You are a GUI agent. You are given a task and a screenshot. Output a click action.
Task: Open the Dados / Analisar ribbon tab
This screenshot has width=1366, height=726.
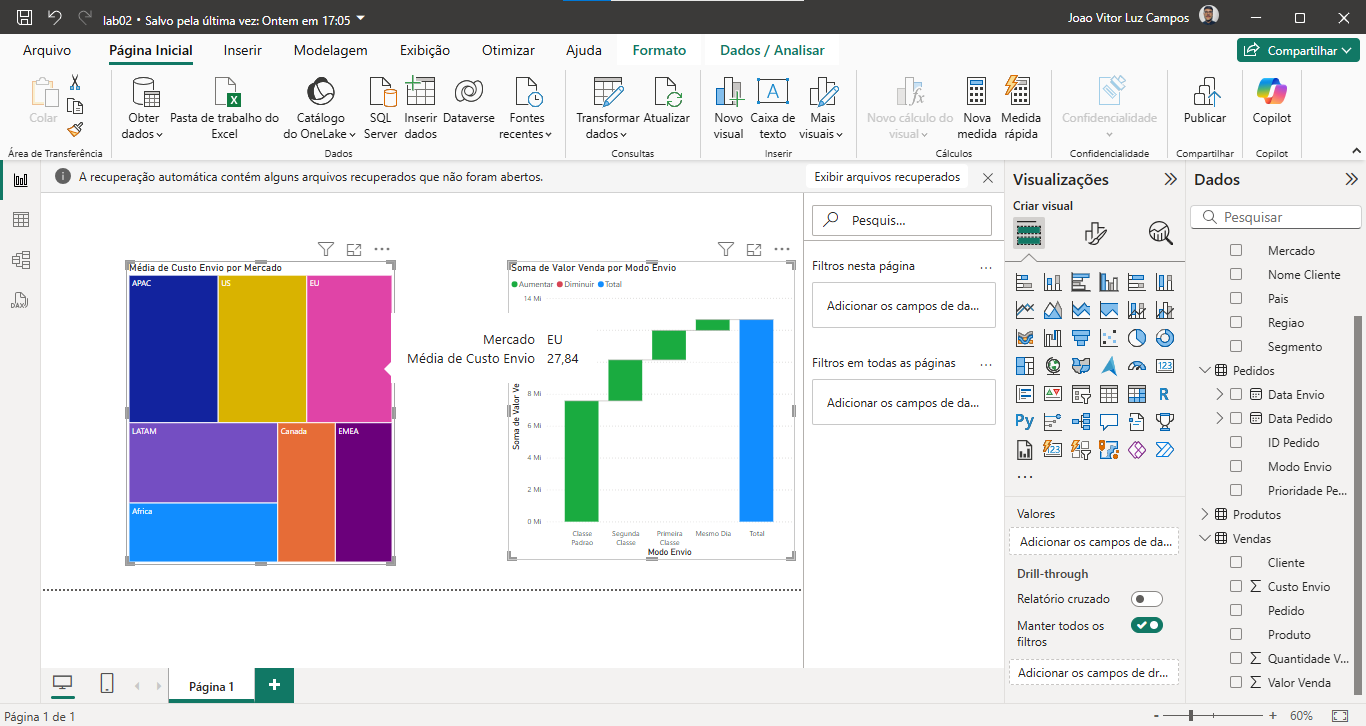click(772, 50)
